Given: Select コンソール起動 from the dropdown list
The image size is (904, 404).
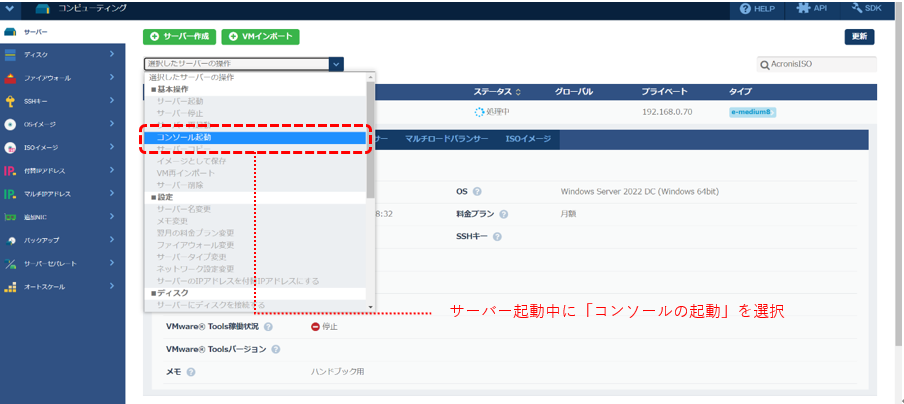Looking at the screenshot, I should click(255, 137).
